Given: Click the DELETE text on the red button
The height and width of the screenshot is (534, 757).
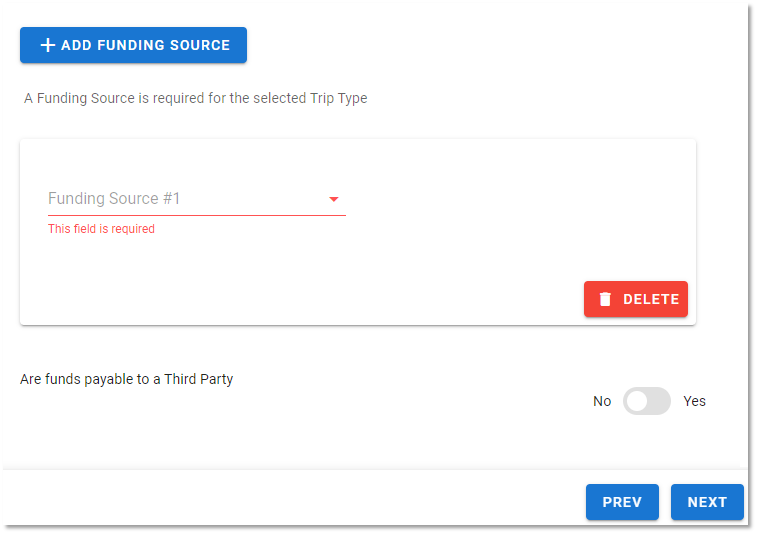Looking at the screenshot, I should pyautogui.click(x=651, y=299).
